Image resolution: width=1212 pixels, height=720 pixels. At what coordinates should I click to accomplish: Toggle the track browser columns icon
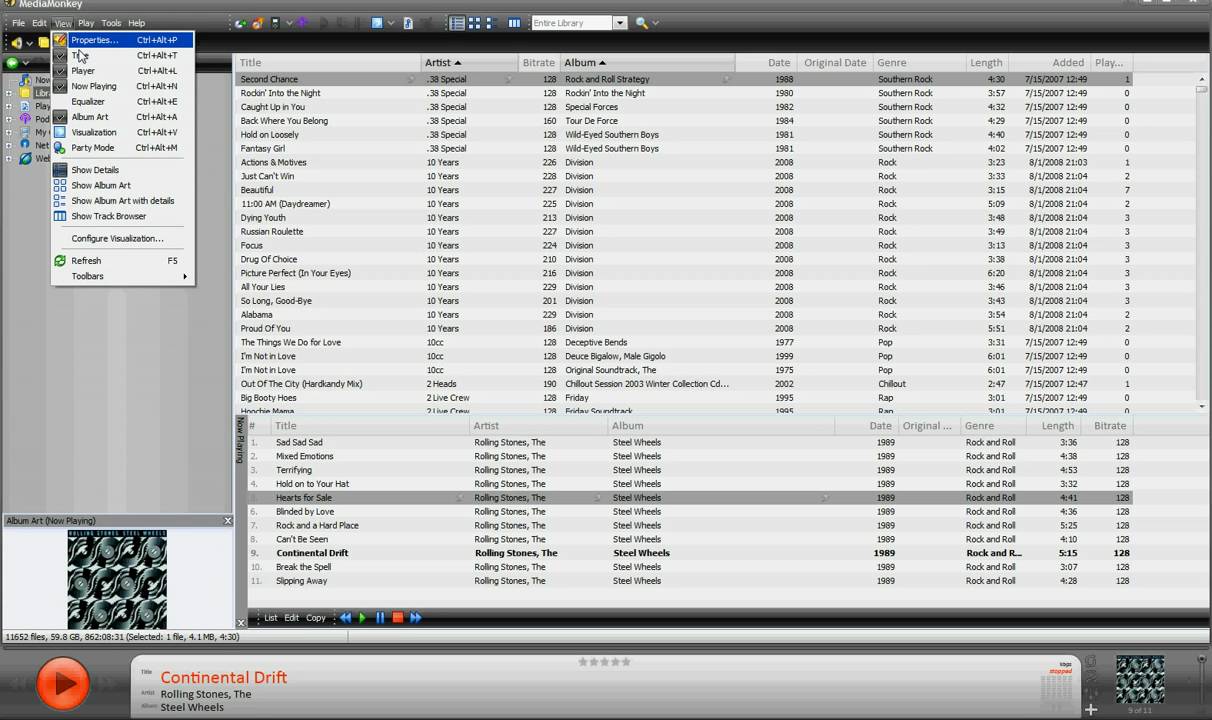pyautogui.click(x=514, y=23)
